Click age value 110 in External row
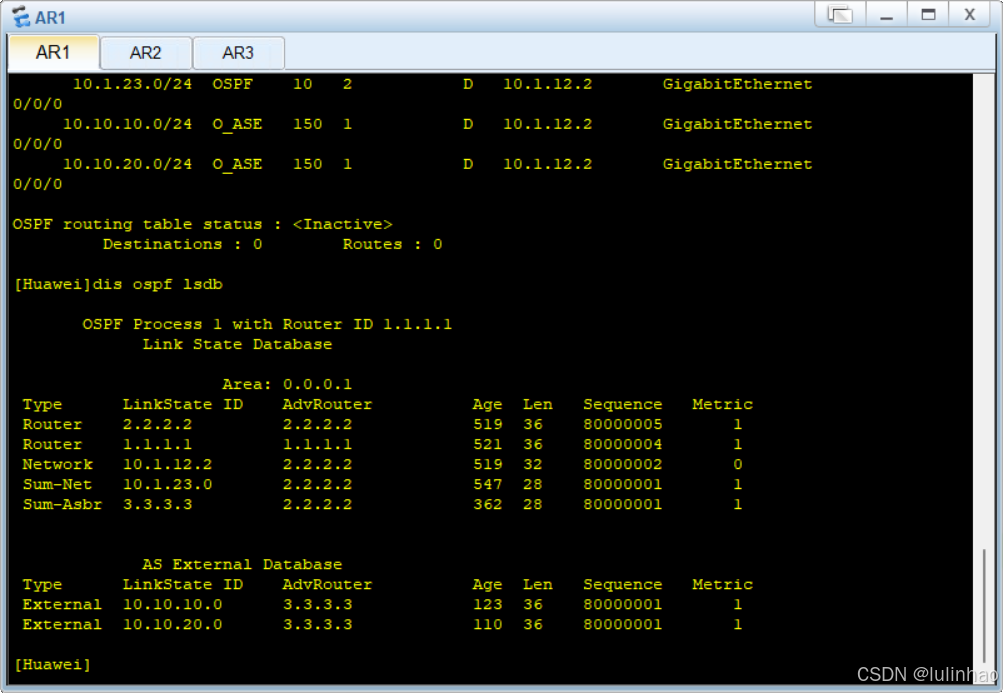 (x=487, y=624)
